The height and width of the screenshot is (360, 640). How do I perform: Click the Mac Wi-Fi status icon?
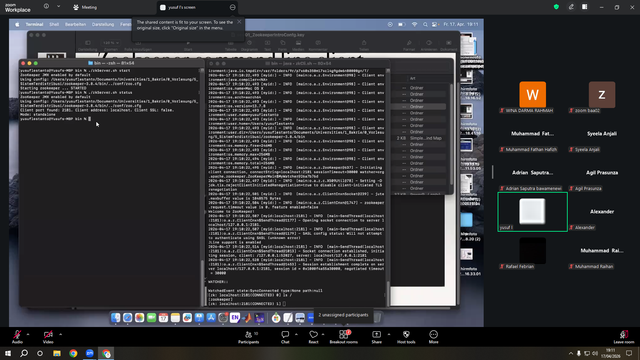coord(414,24)
